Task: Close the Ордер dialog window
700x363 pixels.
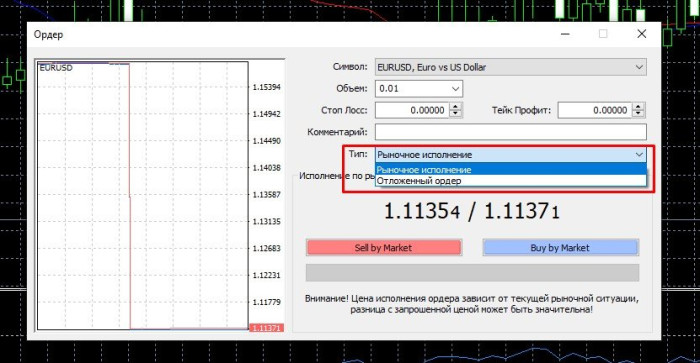Action: [642, 34]
